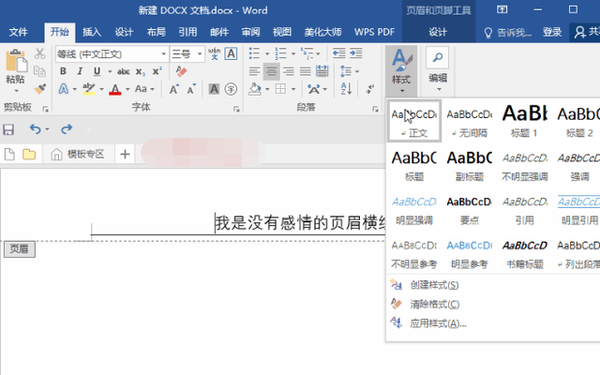Switch to the 引用 tab
The image size is (600, 375).
pyautogui.click(x=188, y=32)
